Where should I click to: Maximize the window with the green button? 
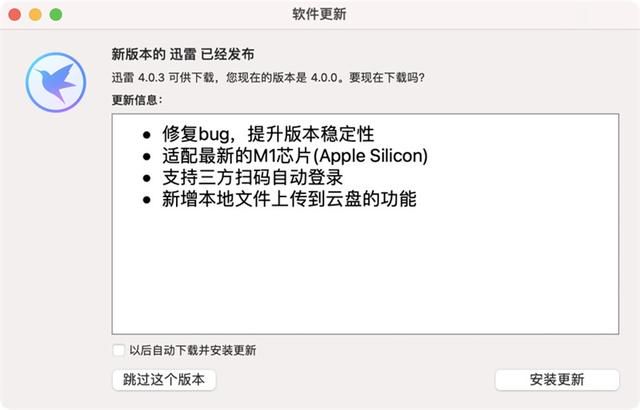56,14
